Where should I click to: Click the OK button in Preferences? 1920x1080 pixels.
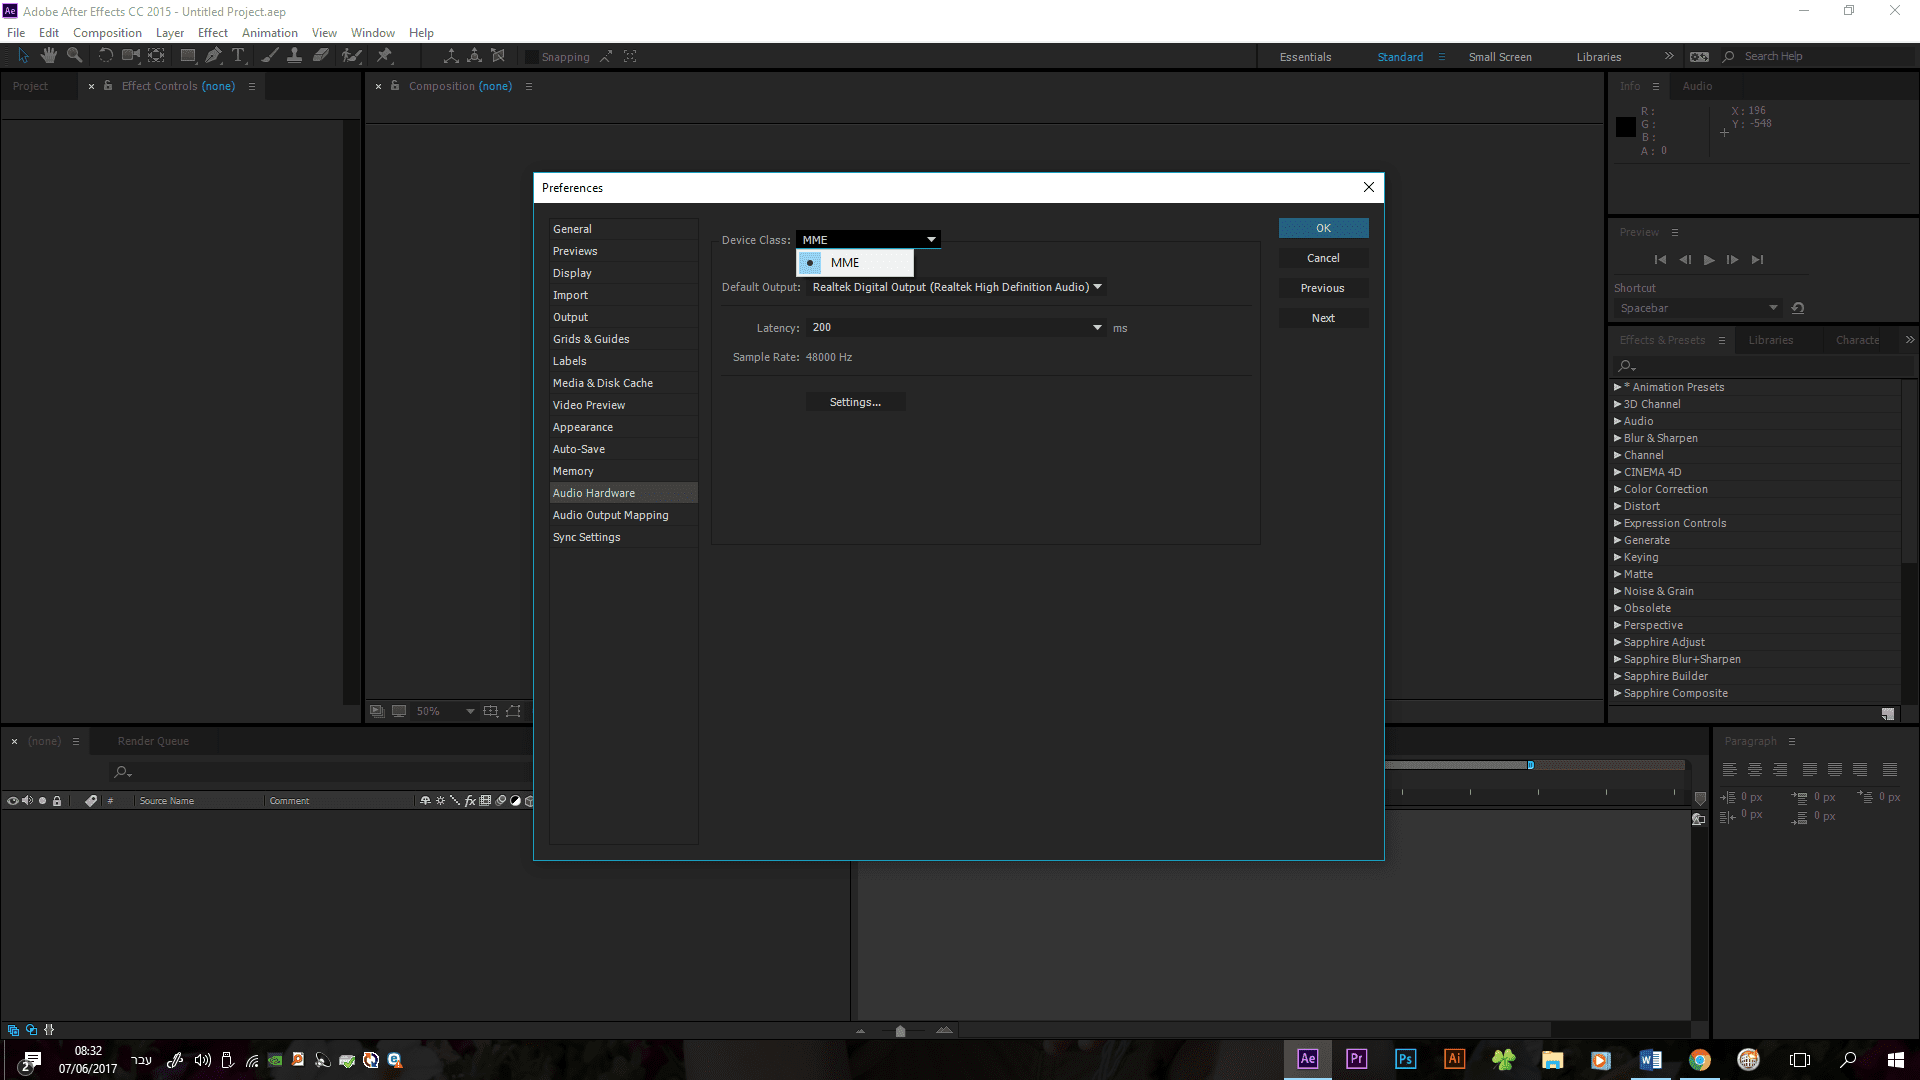coord(1322,228)
